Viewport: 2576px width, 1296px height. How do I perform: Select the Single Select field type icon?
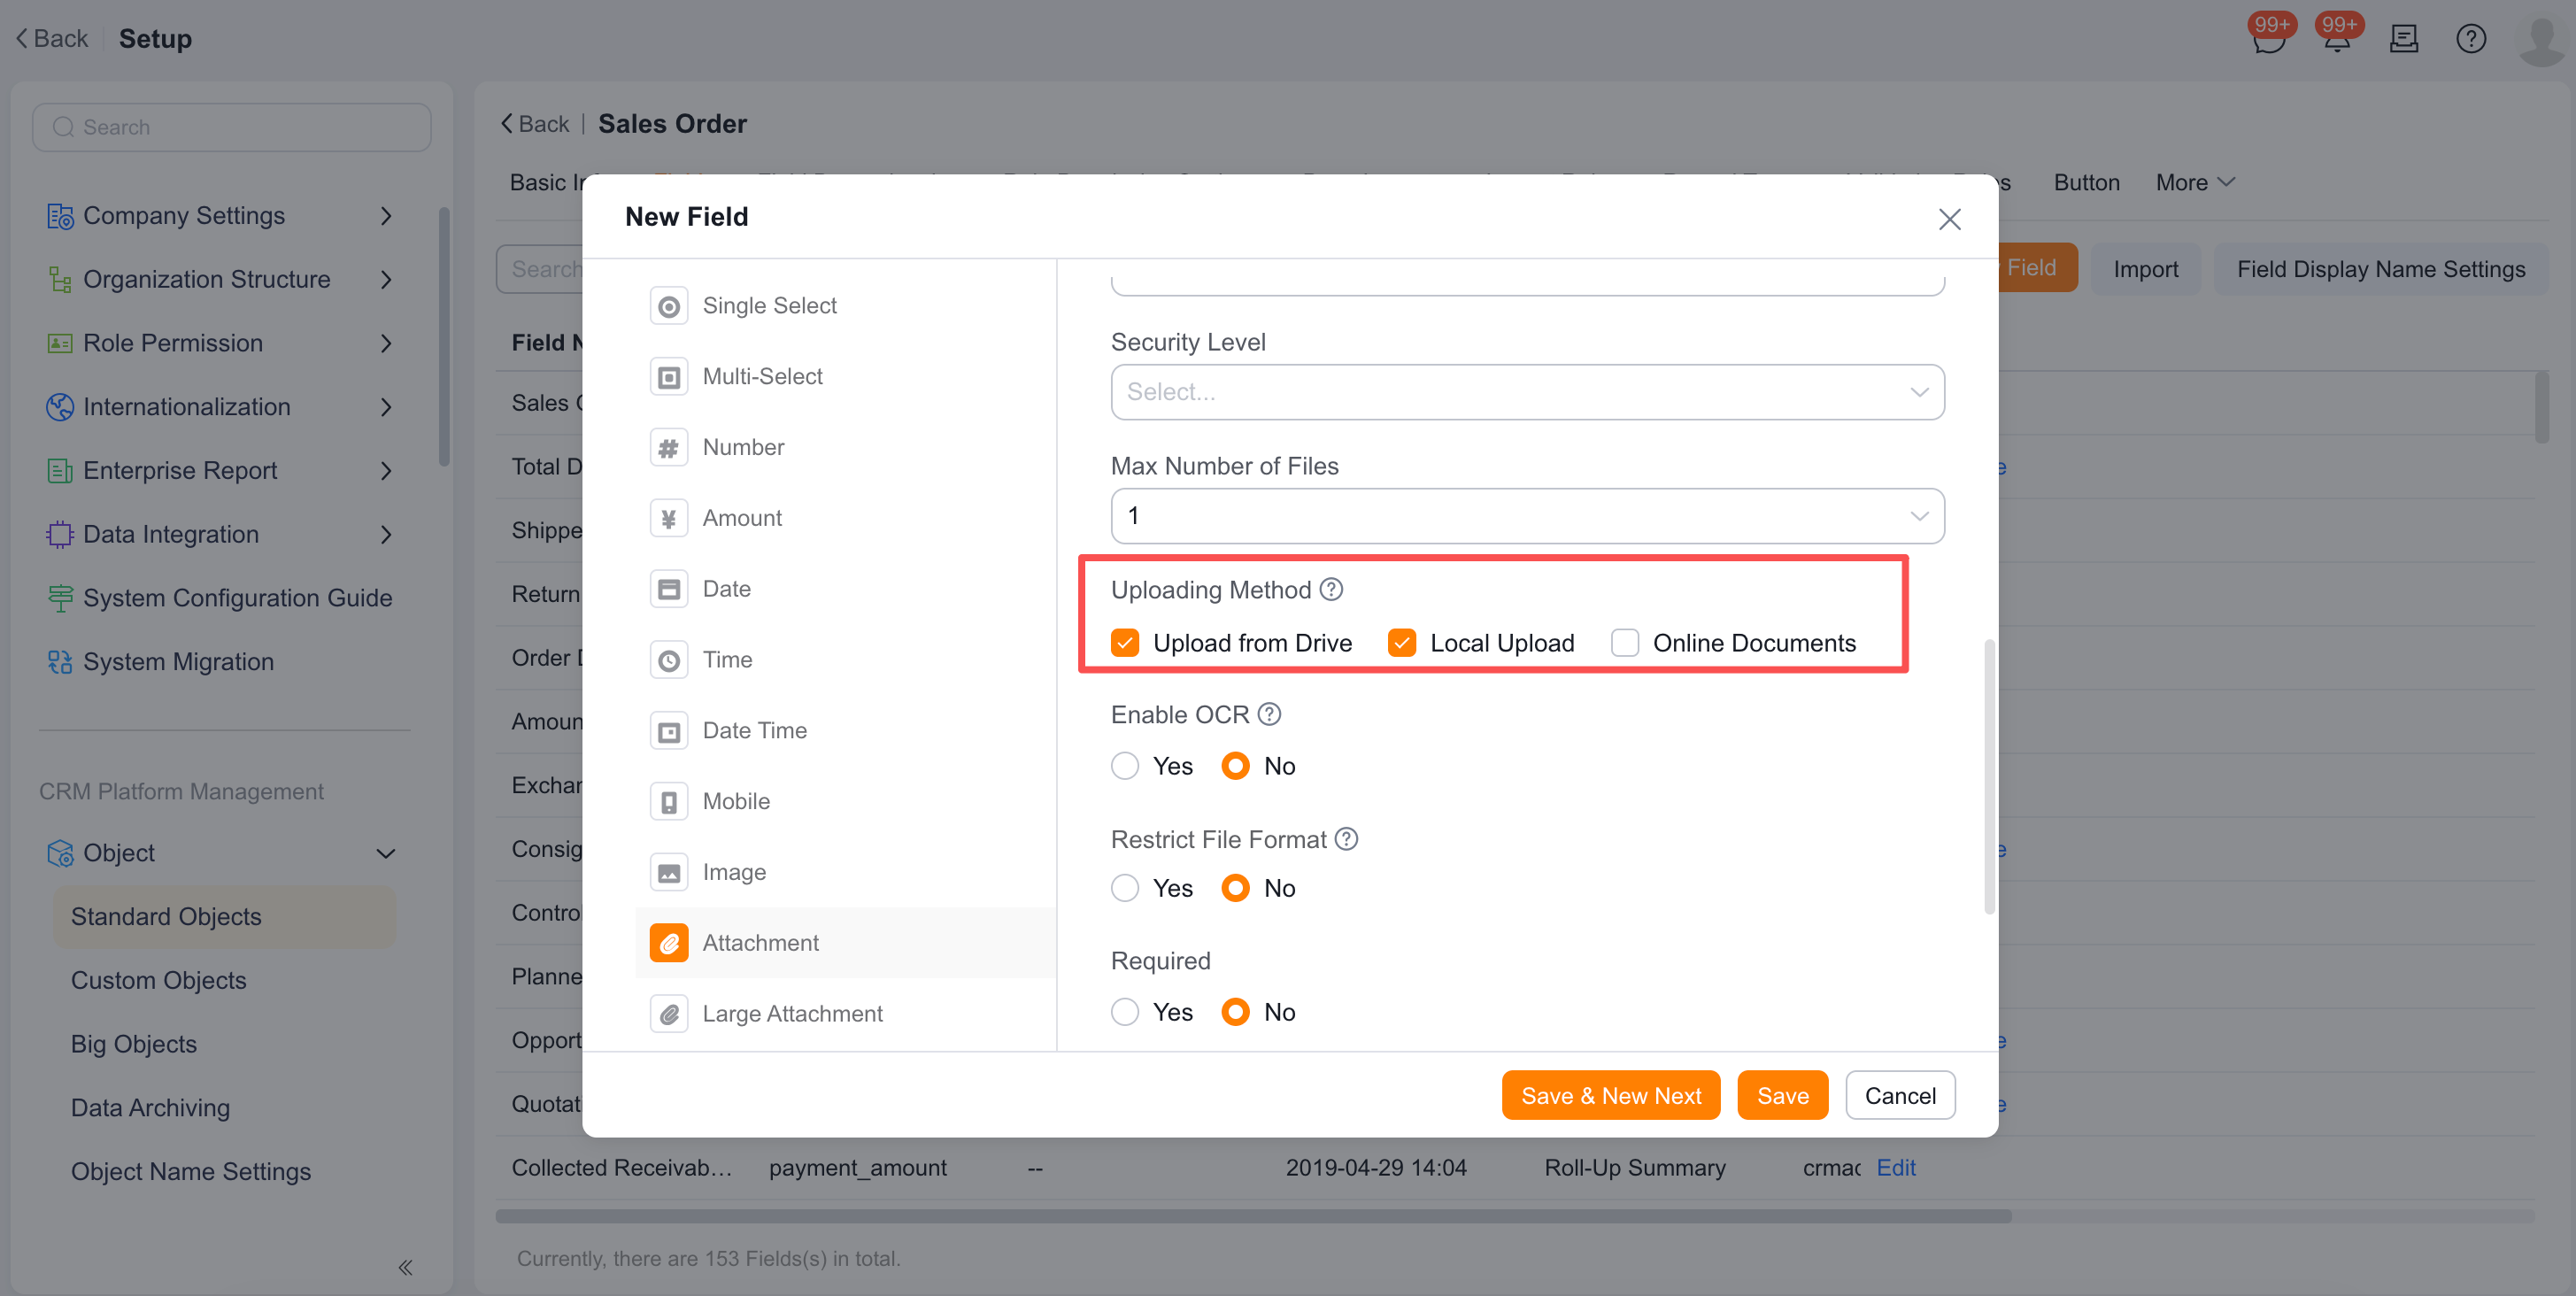669,306
